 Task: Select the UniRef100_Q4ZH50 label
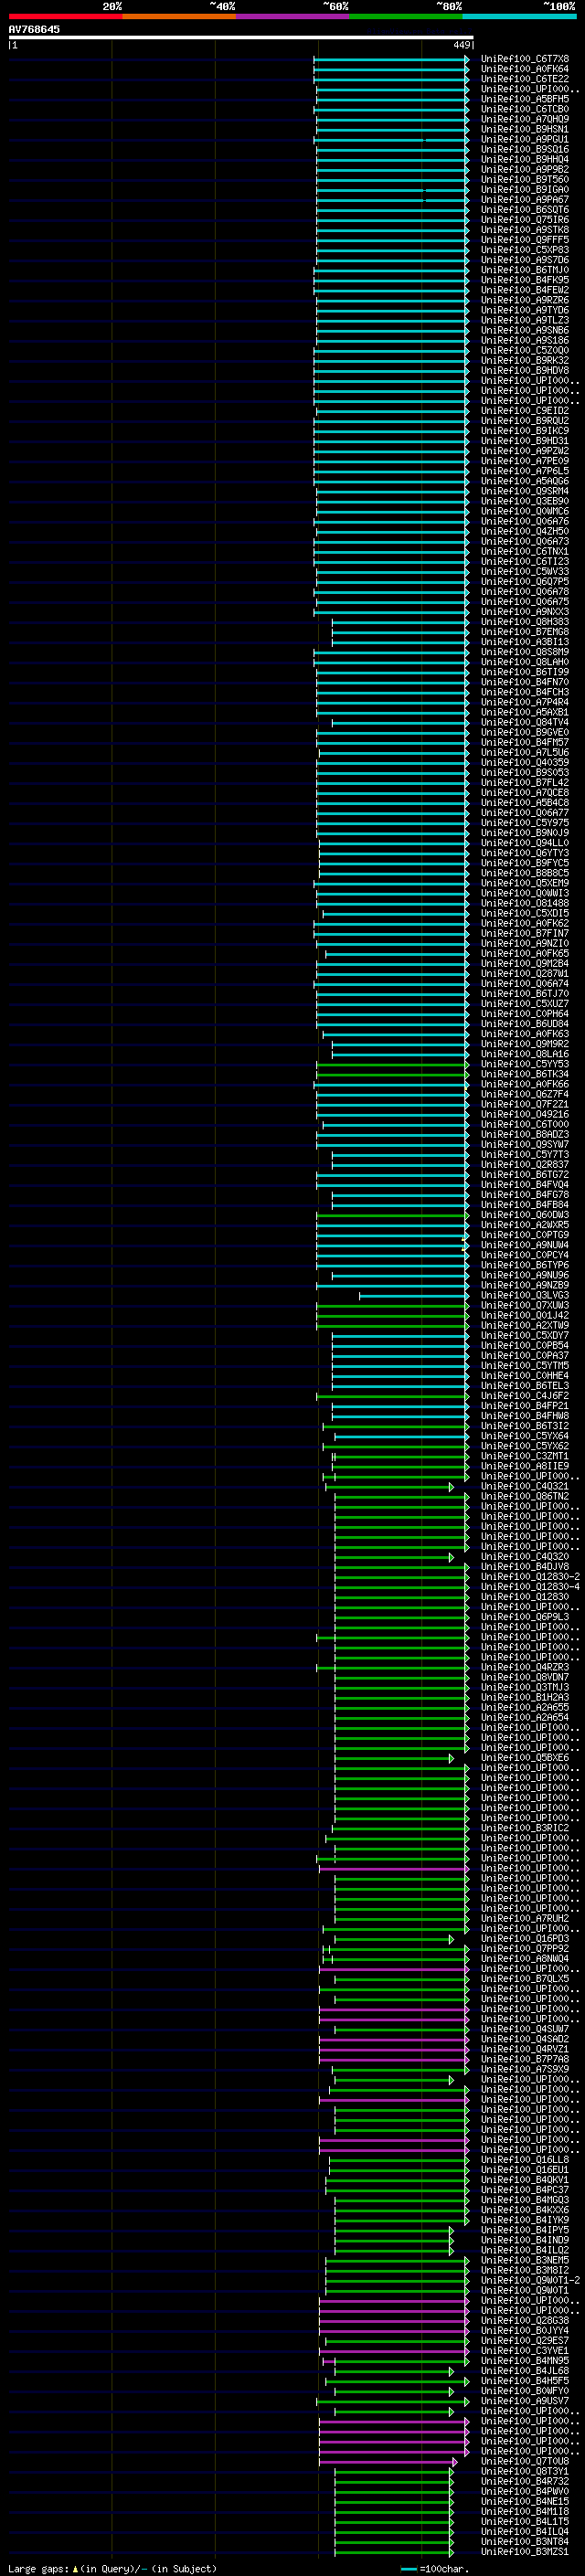(x=525, y=531)
